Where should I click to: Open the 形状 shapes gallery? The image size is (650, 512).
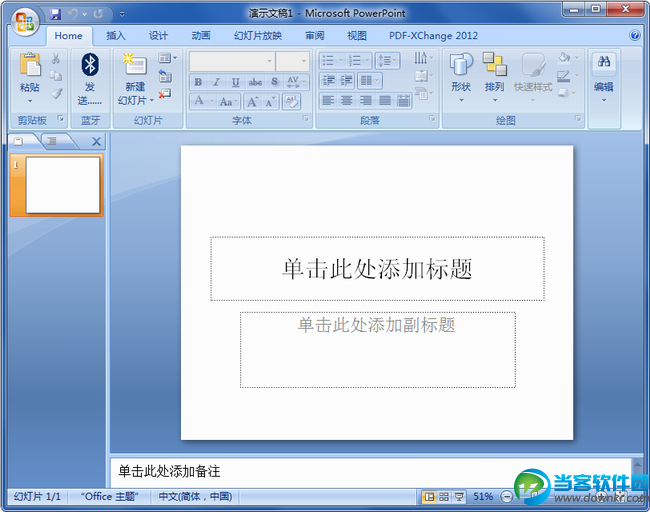tap(461, 78)
